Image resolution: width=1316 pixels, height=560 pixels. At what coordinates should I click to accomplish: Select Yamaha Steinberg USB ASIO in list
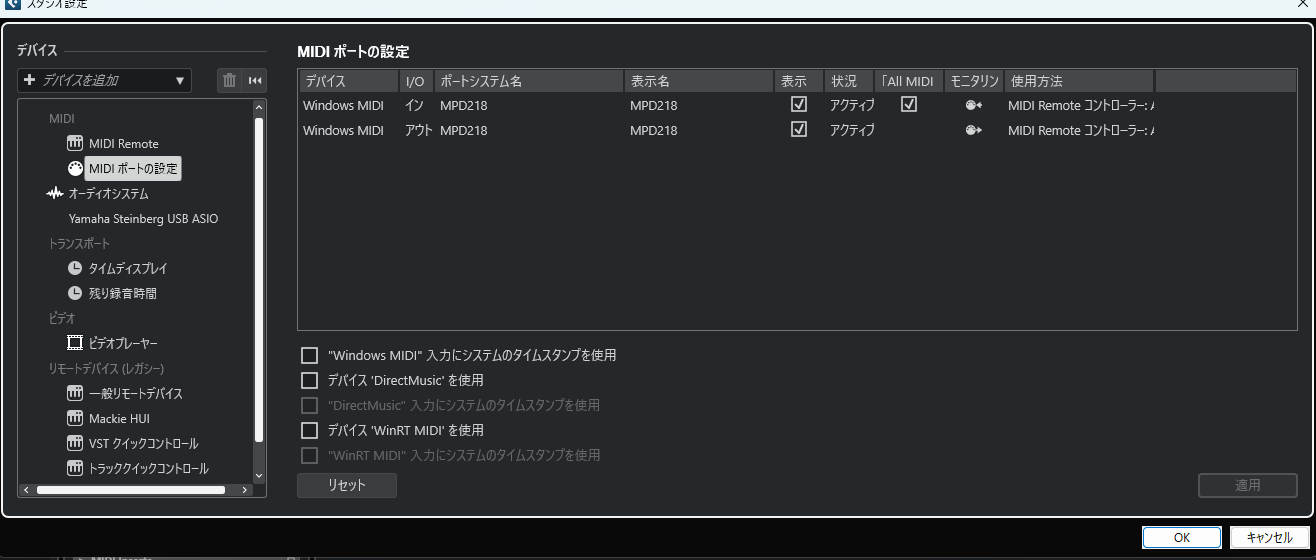(x=143, y=218)
